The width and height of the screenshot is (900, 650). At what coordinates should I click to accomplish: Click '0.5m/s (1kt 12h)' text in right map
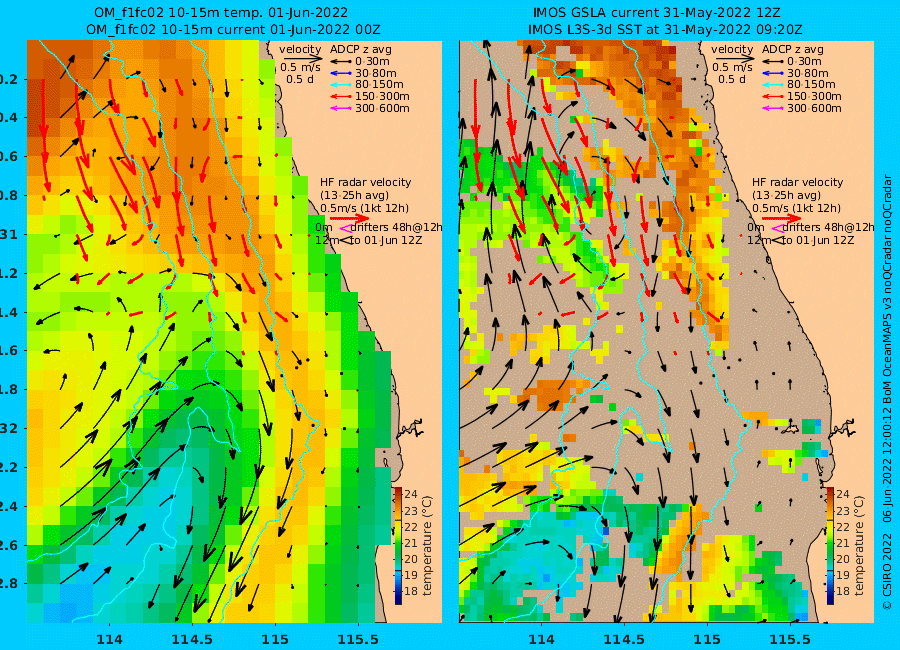click(x=797, y=208)
